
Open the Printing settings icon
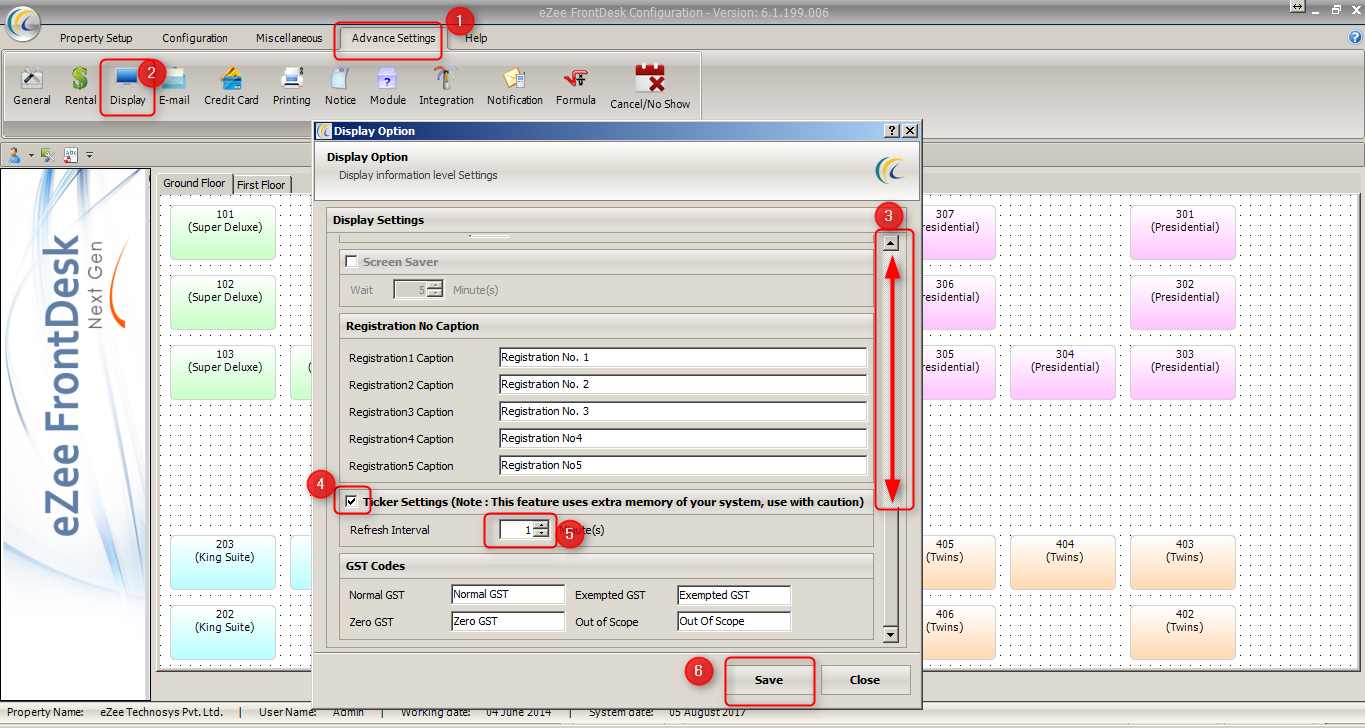click(x=292, y=79)
